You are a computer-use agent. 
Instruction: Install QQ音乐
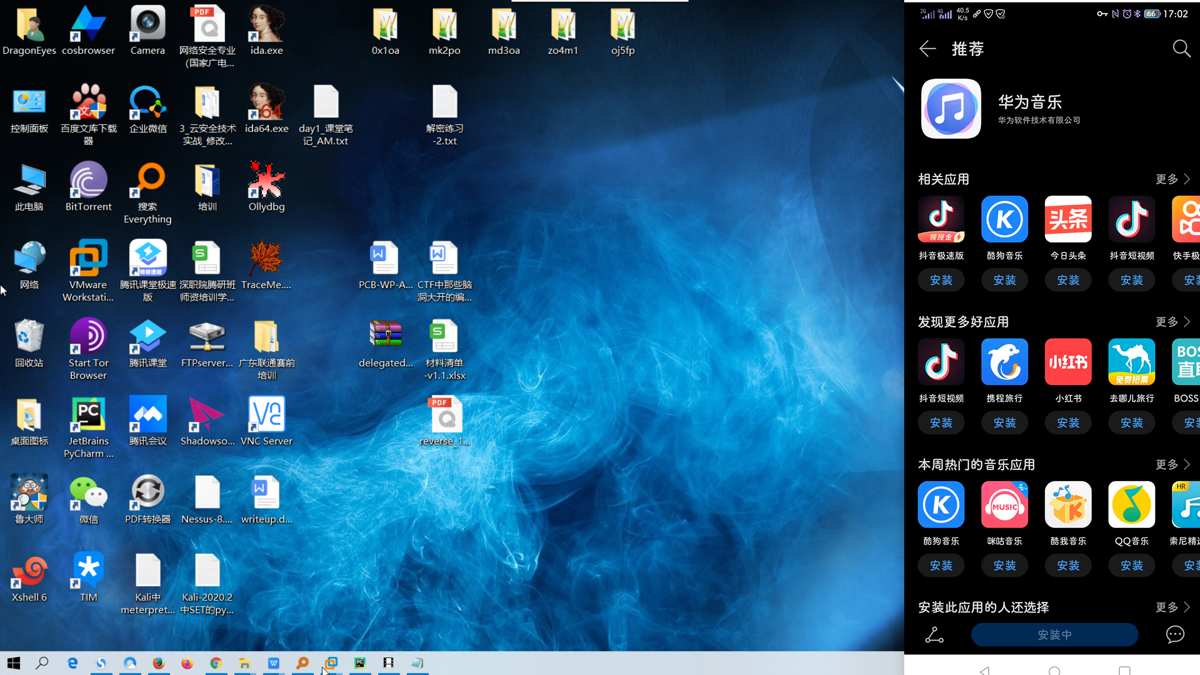(x=1132, y=566)
